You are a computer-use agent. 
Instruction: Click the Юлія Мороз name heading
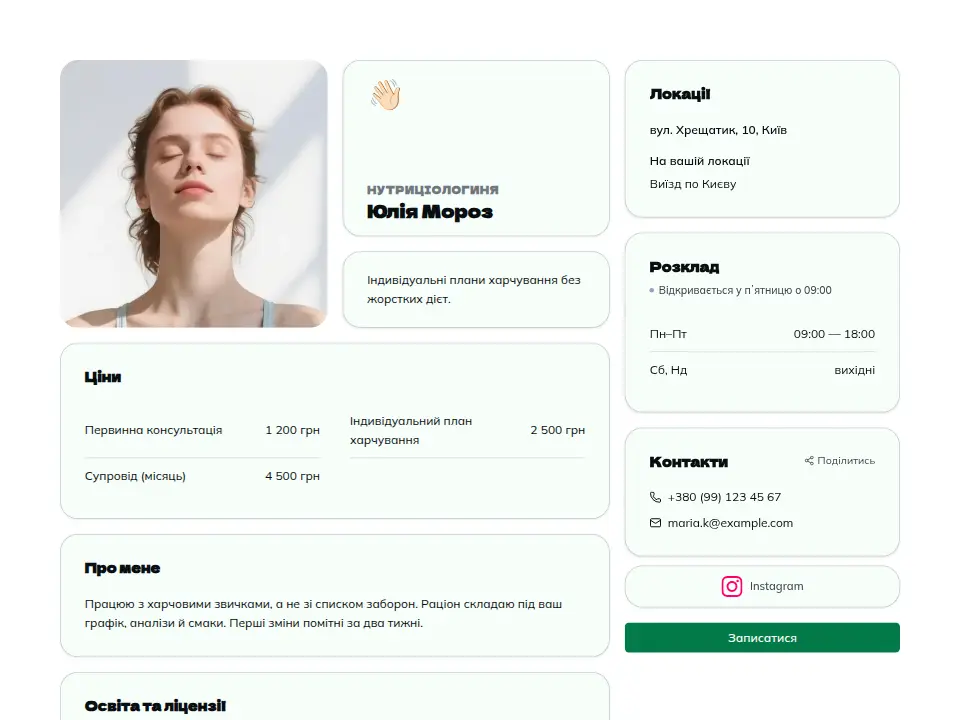coord(430,212)
